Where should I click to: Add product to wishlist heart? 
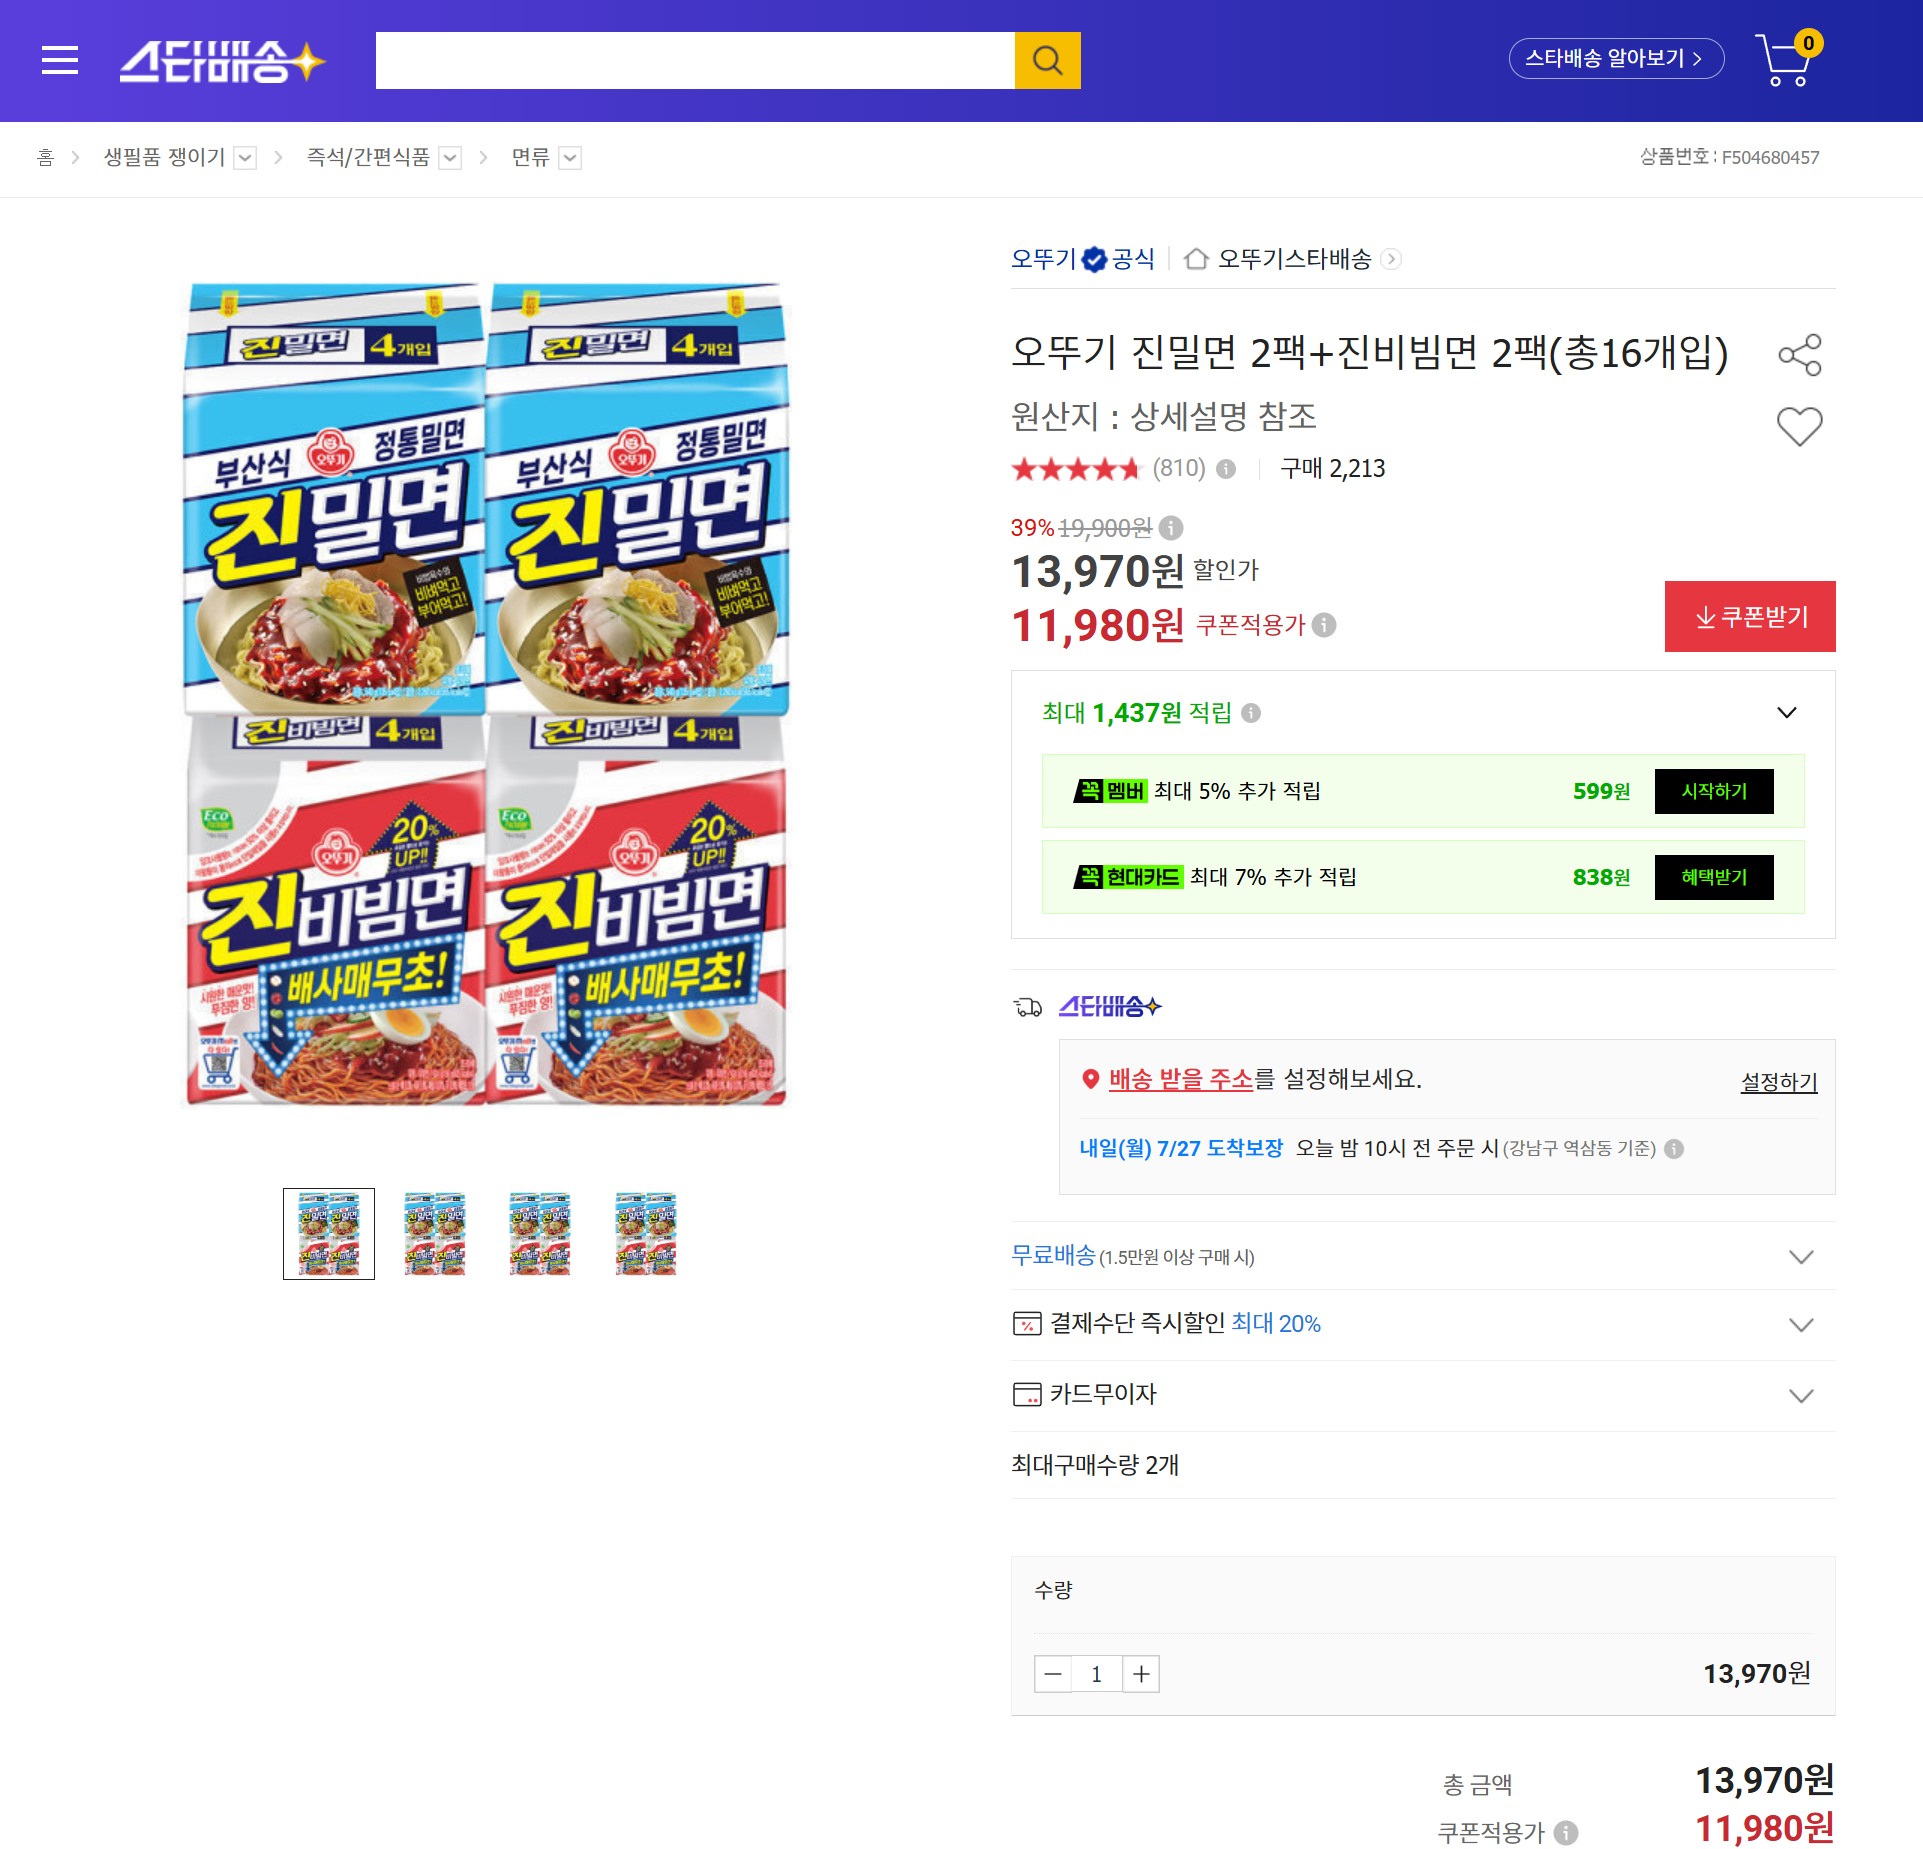coord(1799,427)
